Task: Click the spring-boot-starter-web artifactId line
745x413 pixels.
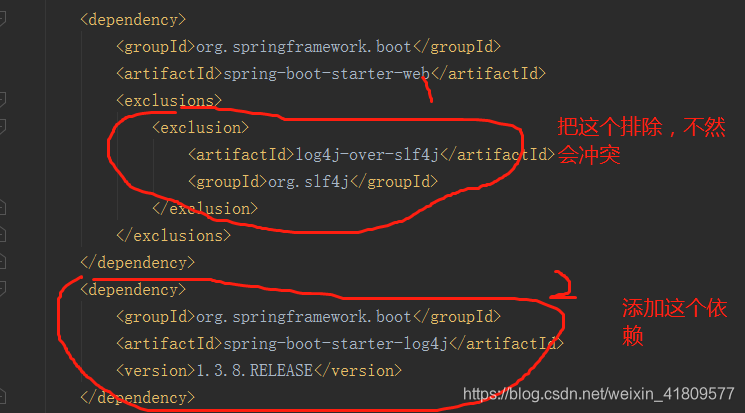Action: click(331, 74)
